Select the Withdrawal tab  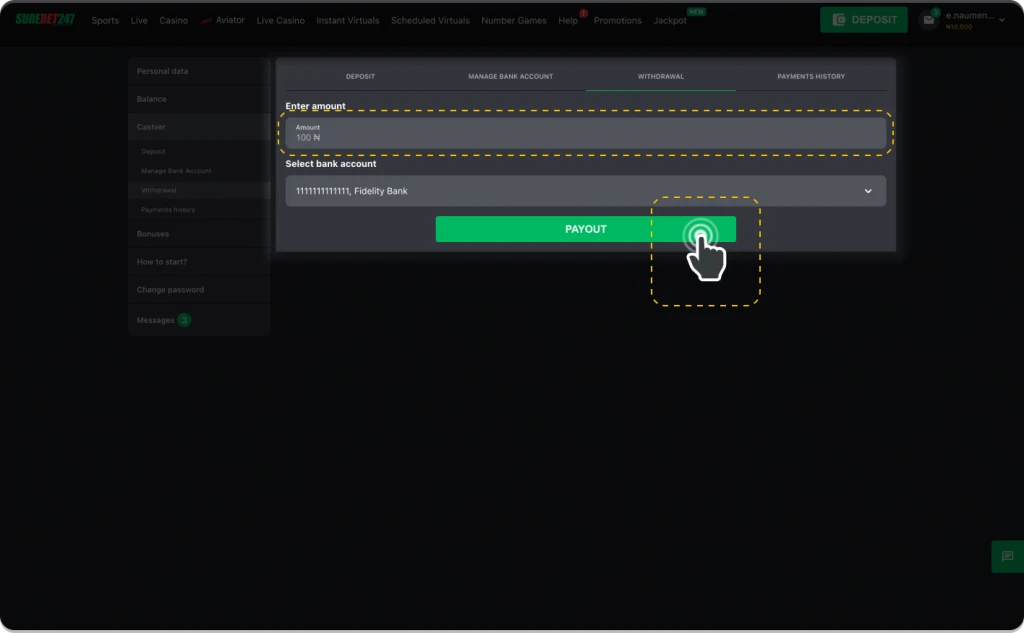[660, 76]
